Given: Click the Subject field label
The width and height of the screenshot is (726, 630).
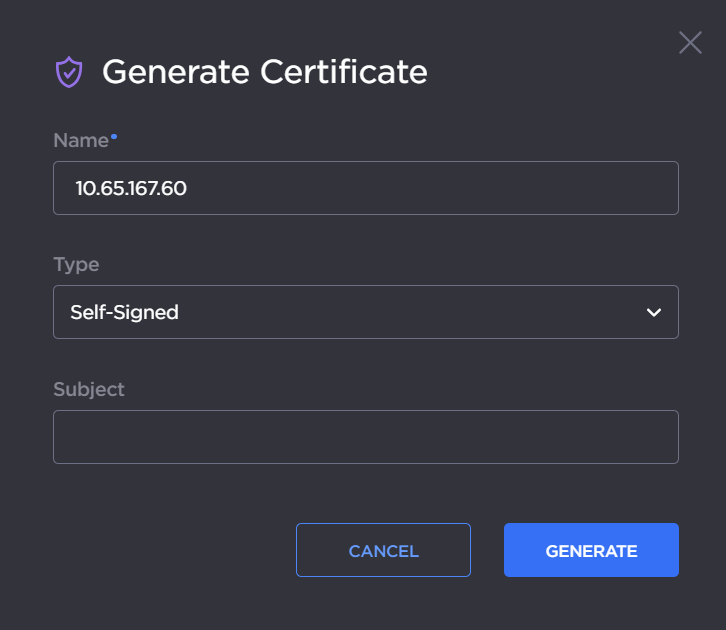Looking at the screenshot, I should click(89, 389).
